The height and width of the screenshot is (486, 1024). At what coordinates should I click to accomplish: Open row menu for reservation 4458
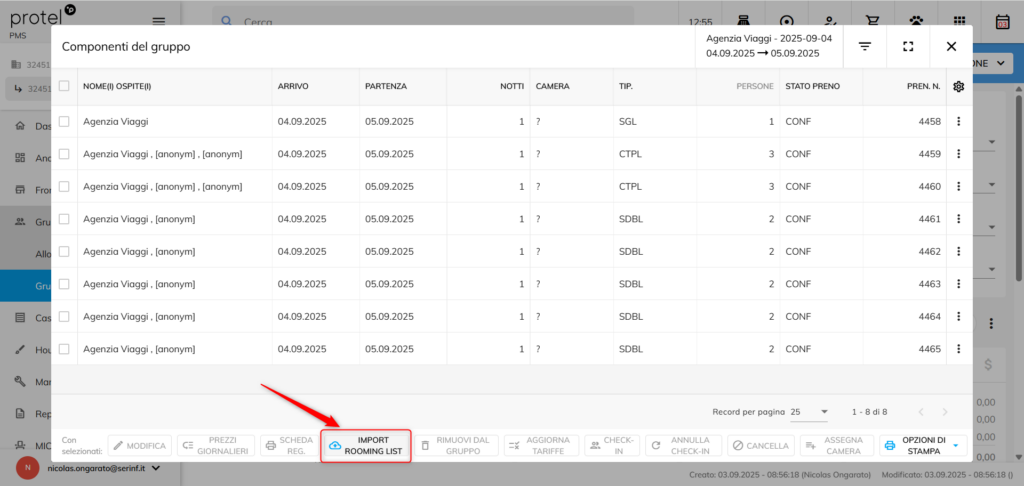tap(959, 122)
